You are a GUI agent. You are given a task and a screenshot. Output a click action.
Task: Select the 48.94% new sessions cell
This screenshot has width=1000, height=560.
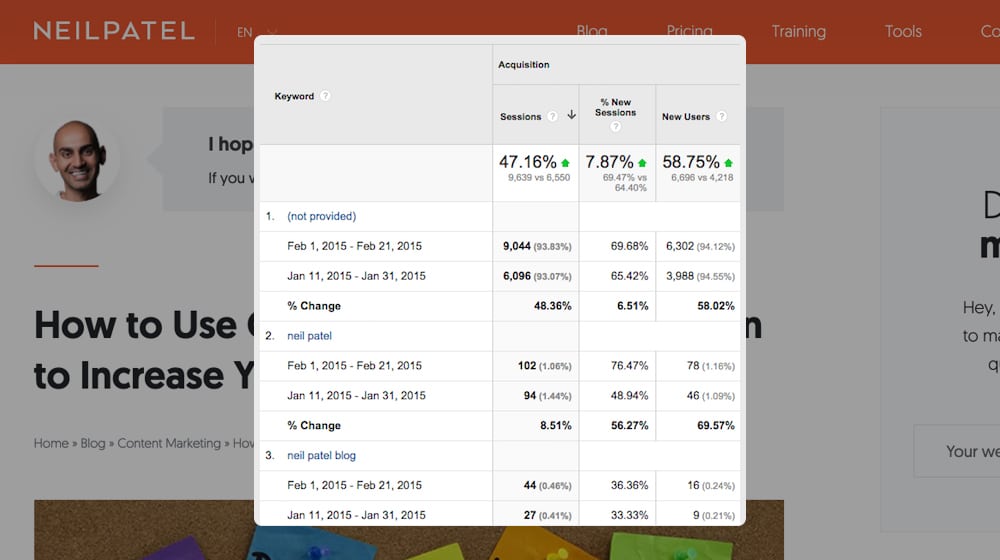[x=617, y=395]
